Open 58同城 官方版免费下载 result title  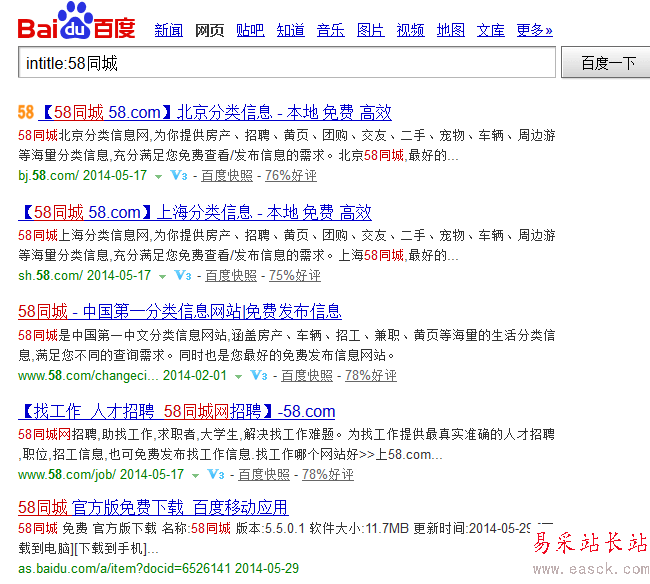click(x=153, y=507)
